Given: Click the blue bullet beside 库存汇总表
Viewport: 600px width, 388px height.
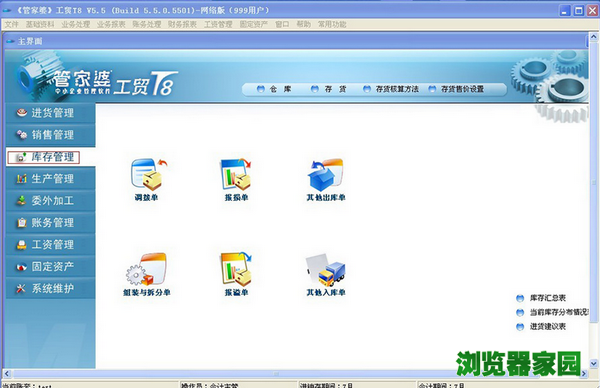Looking at the screenshot, I should pyautogui.click(x=520, y=298).
